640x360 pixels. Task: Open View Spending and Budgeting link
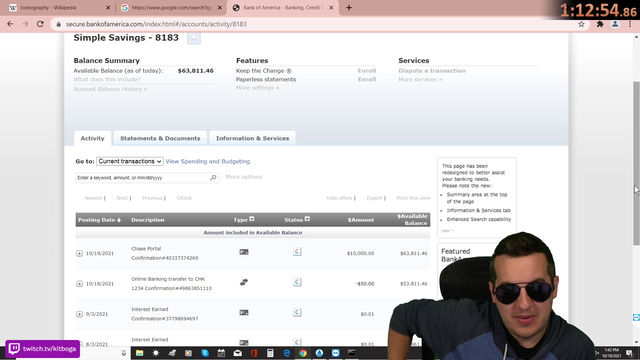pyautogui.click(x=208, y=161)
